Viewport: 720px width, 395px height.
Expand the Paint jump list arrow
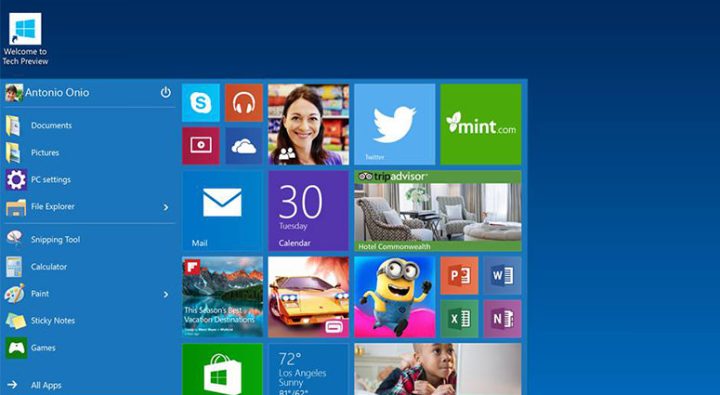point(166,294)
